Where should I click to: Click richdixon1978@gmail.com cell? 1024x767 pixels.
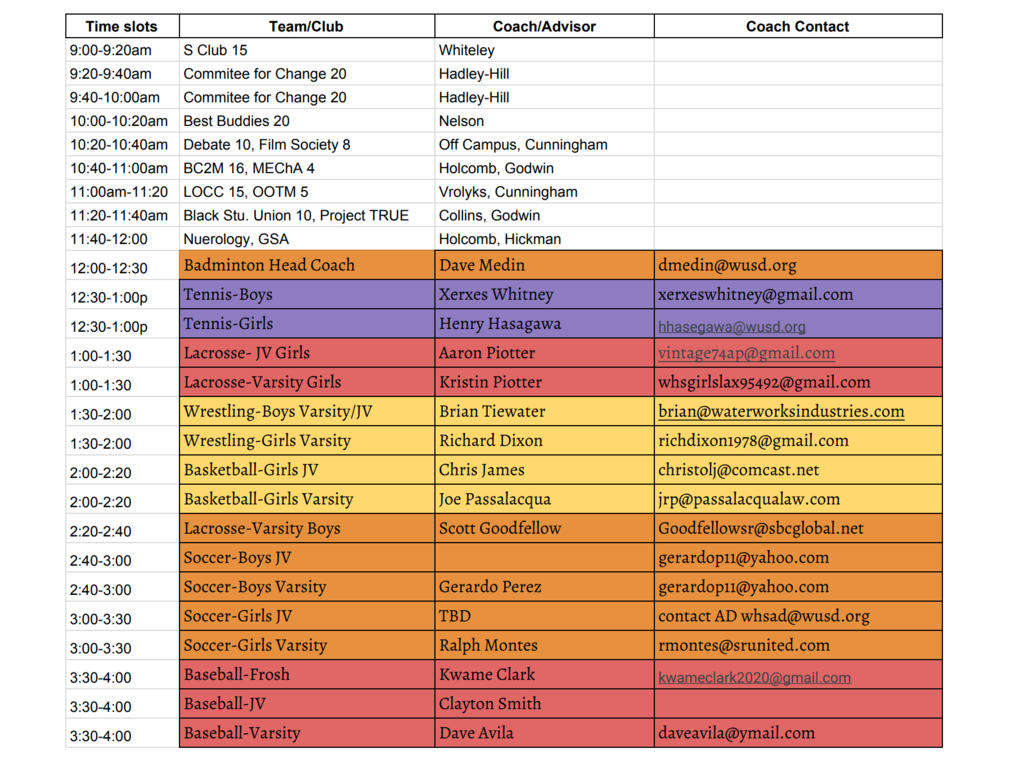pyautogui.click(x=798, y=440)
